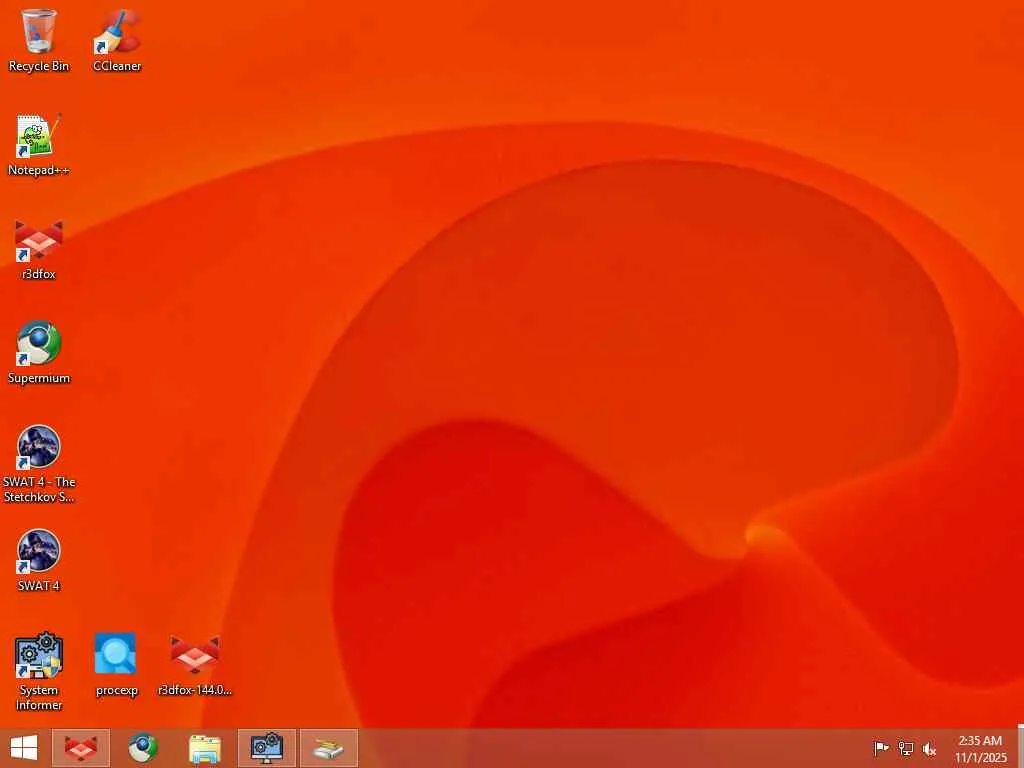Image resolution: width=1024 pixels, height=768 pixels.
Task: Click Show desktop strip at taskbar edge
Action: (1020, 748)
